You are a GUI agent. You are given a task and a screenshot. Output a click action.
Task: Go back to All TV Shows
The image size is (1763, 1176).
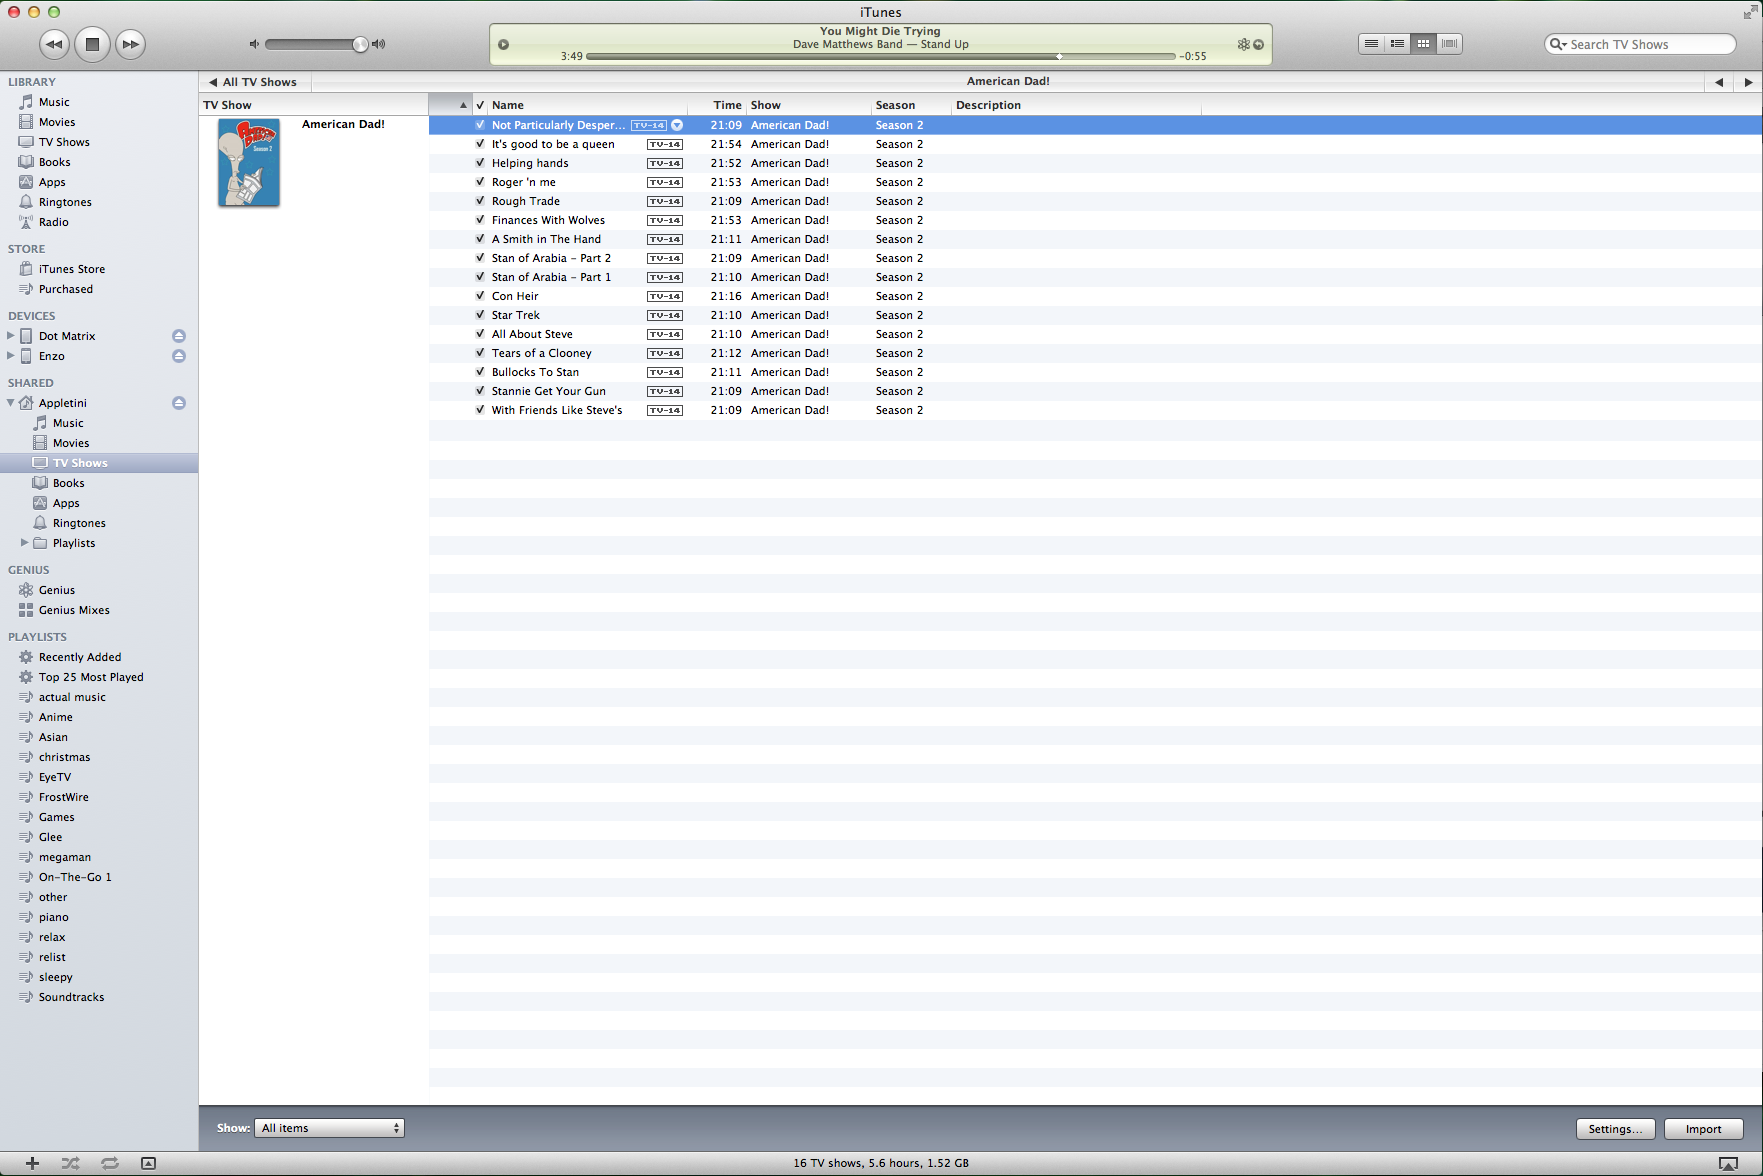coord(253,82)
